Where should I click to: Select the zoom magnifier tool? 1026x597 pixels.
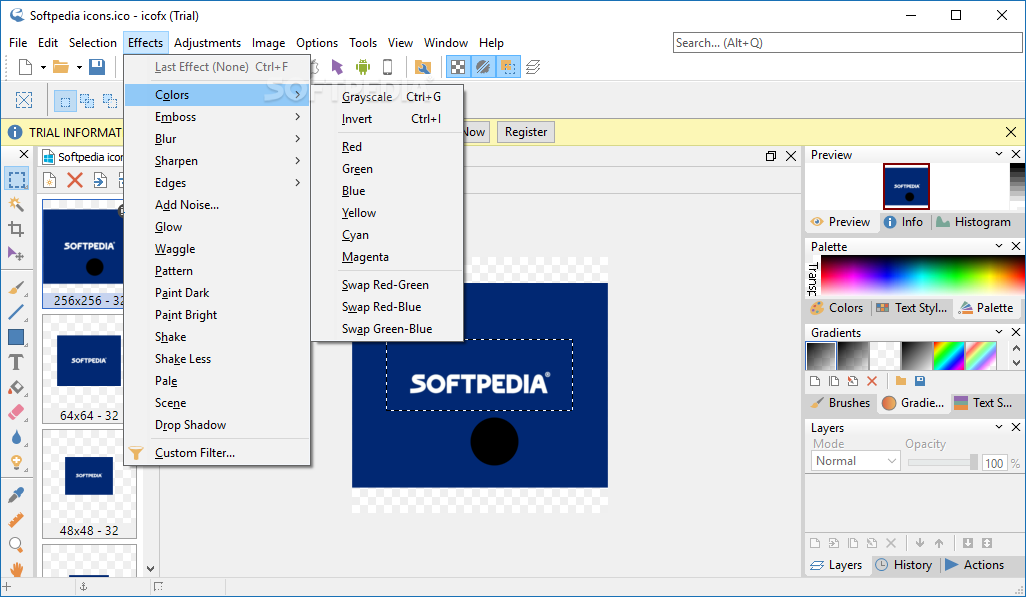[16, 545]
